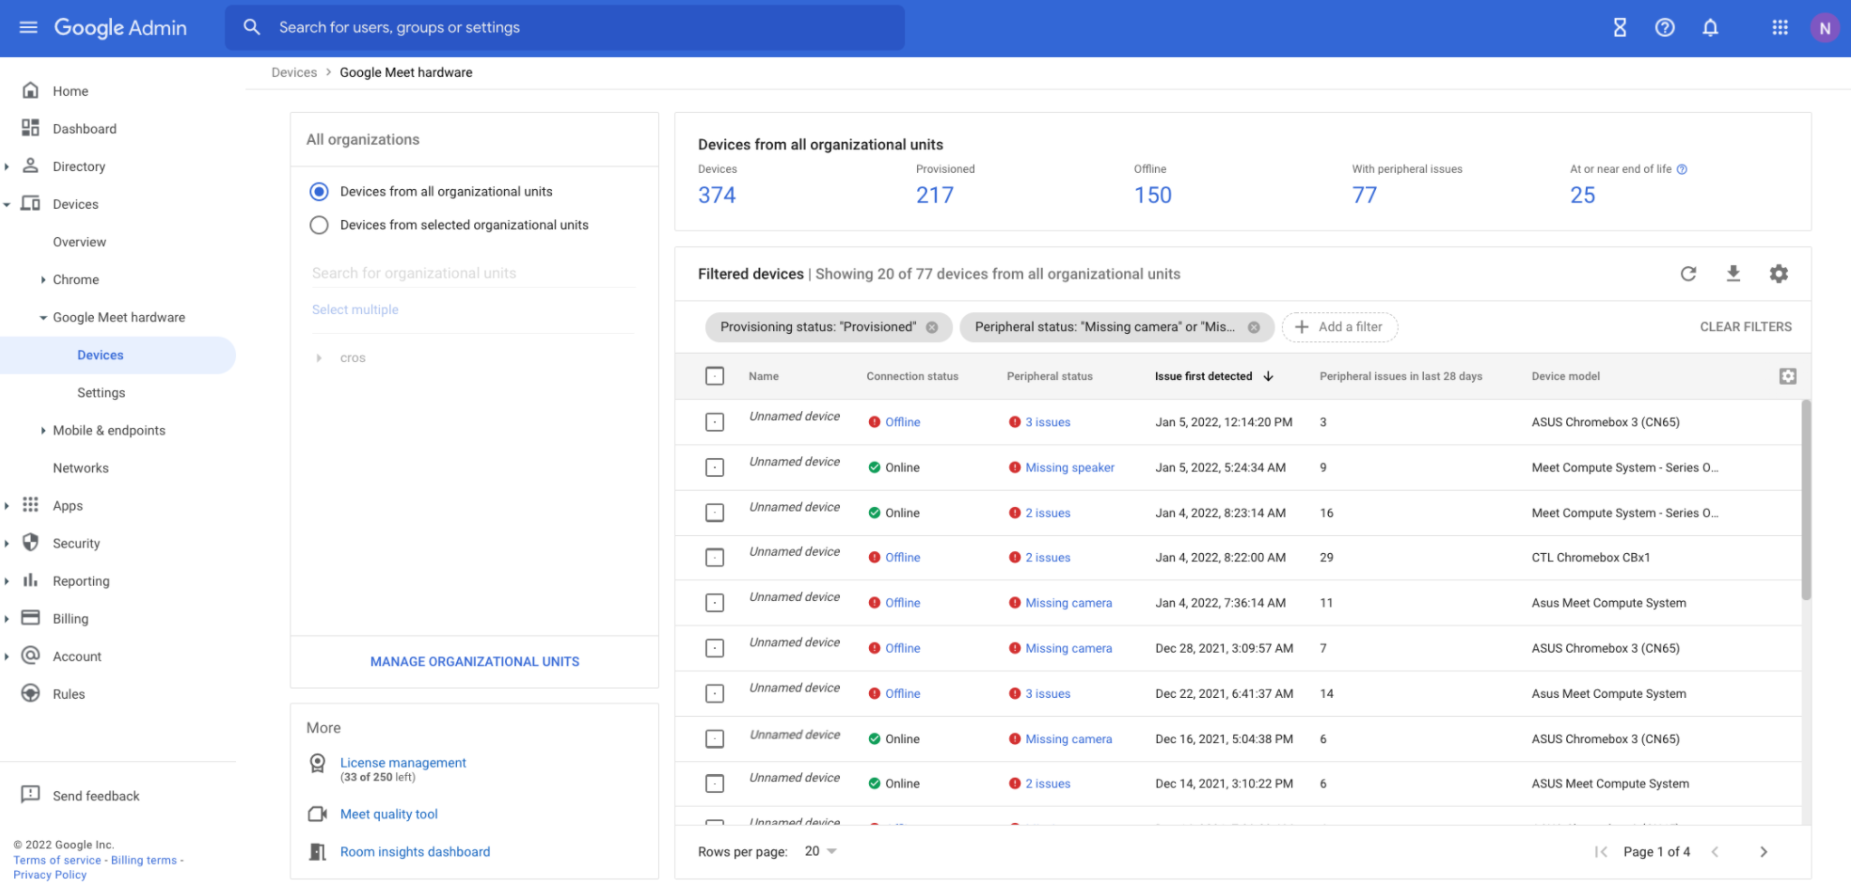Screen dimensions: 1851x887
Task: Remove the Peripheral status filter chip
Action: coord(1254,327)
